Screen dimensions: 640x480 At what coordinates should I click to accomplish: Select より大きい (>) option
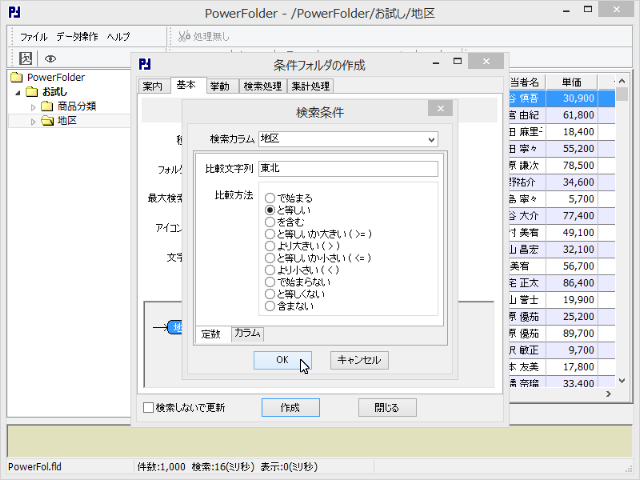(x=270, y=246)
